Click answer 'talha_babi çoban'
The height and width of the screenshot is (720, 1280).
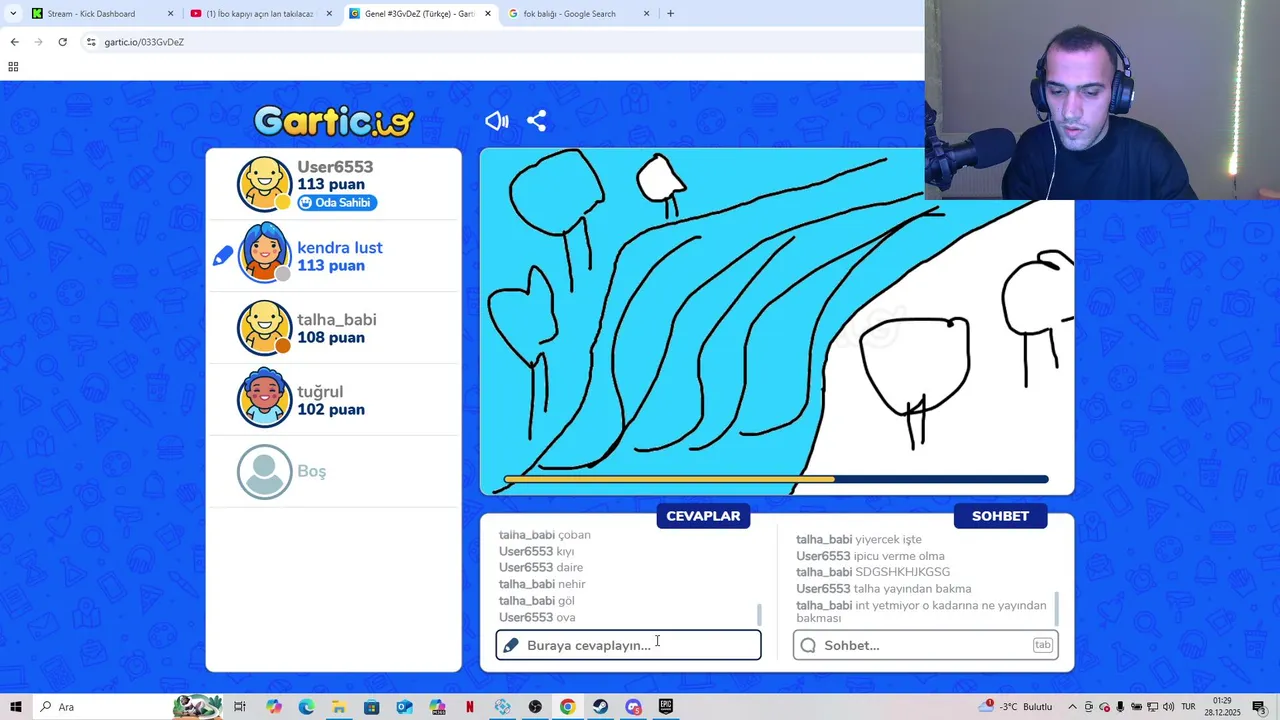(x=545, y=535)
